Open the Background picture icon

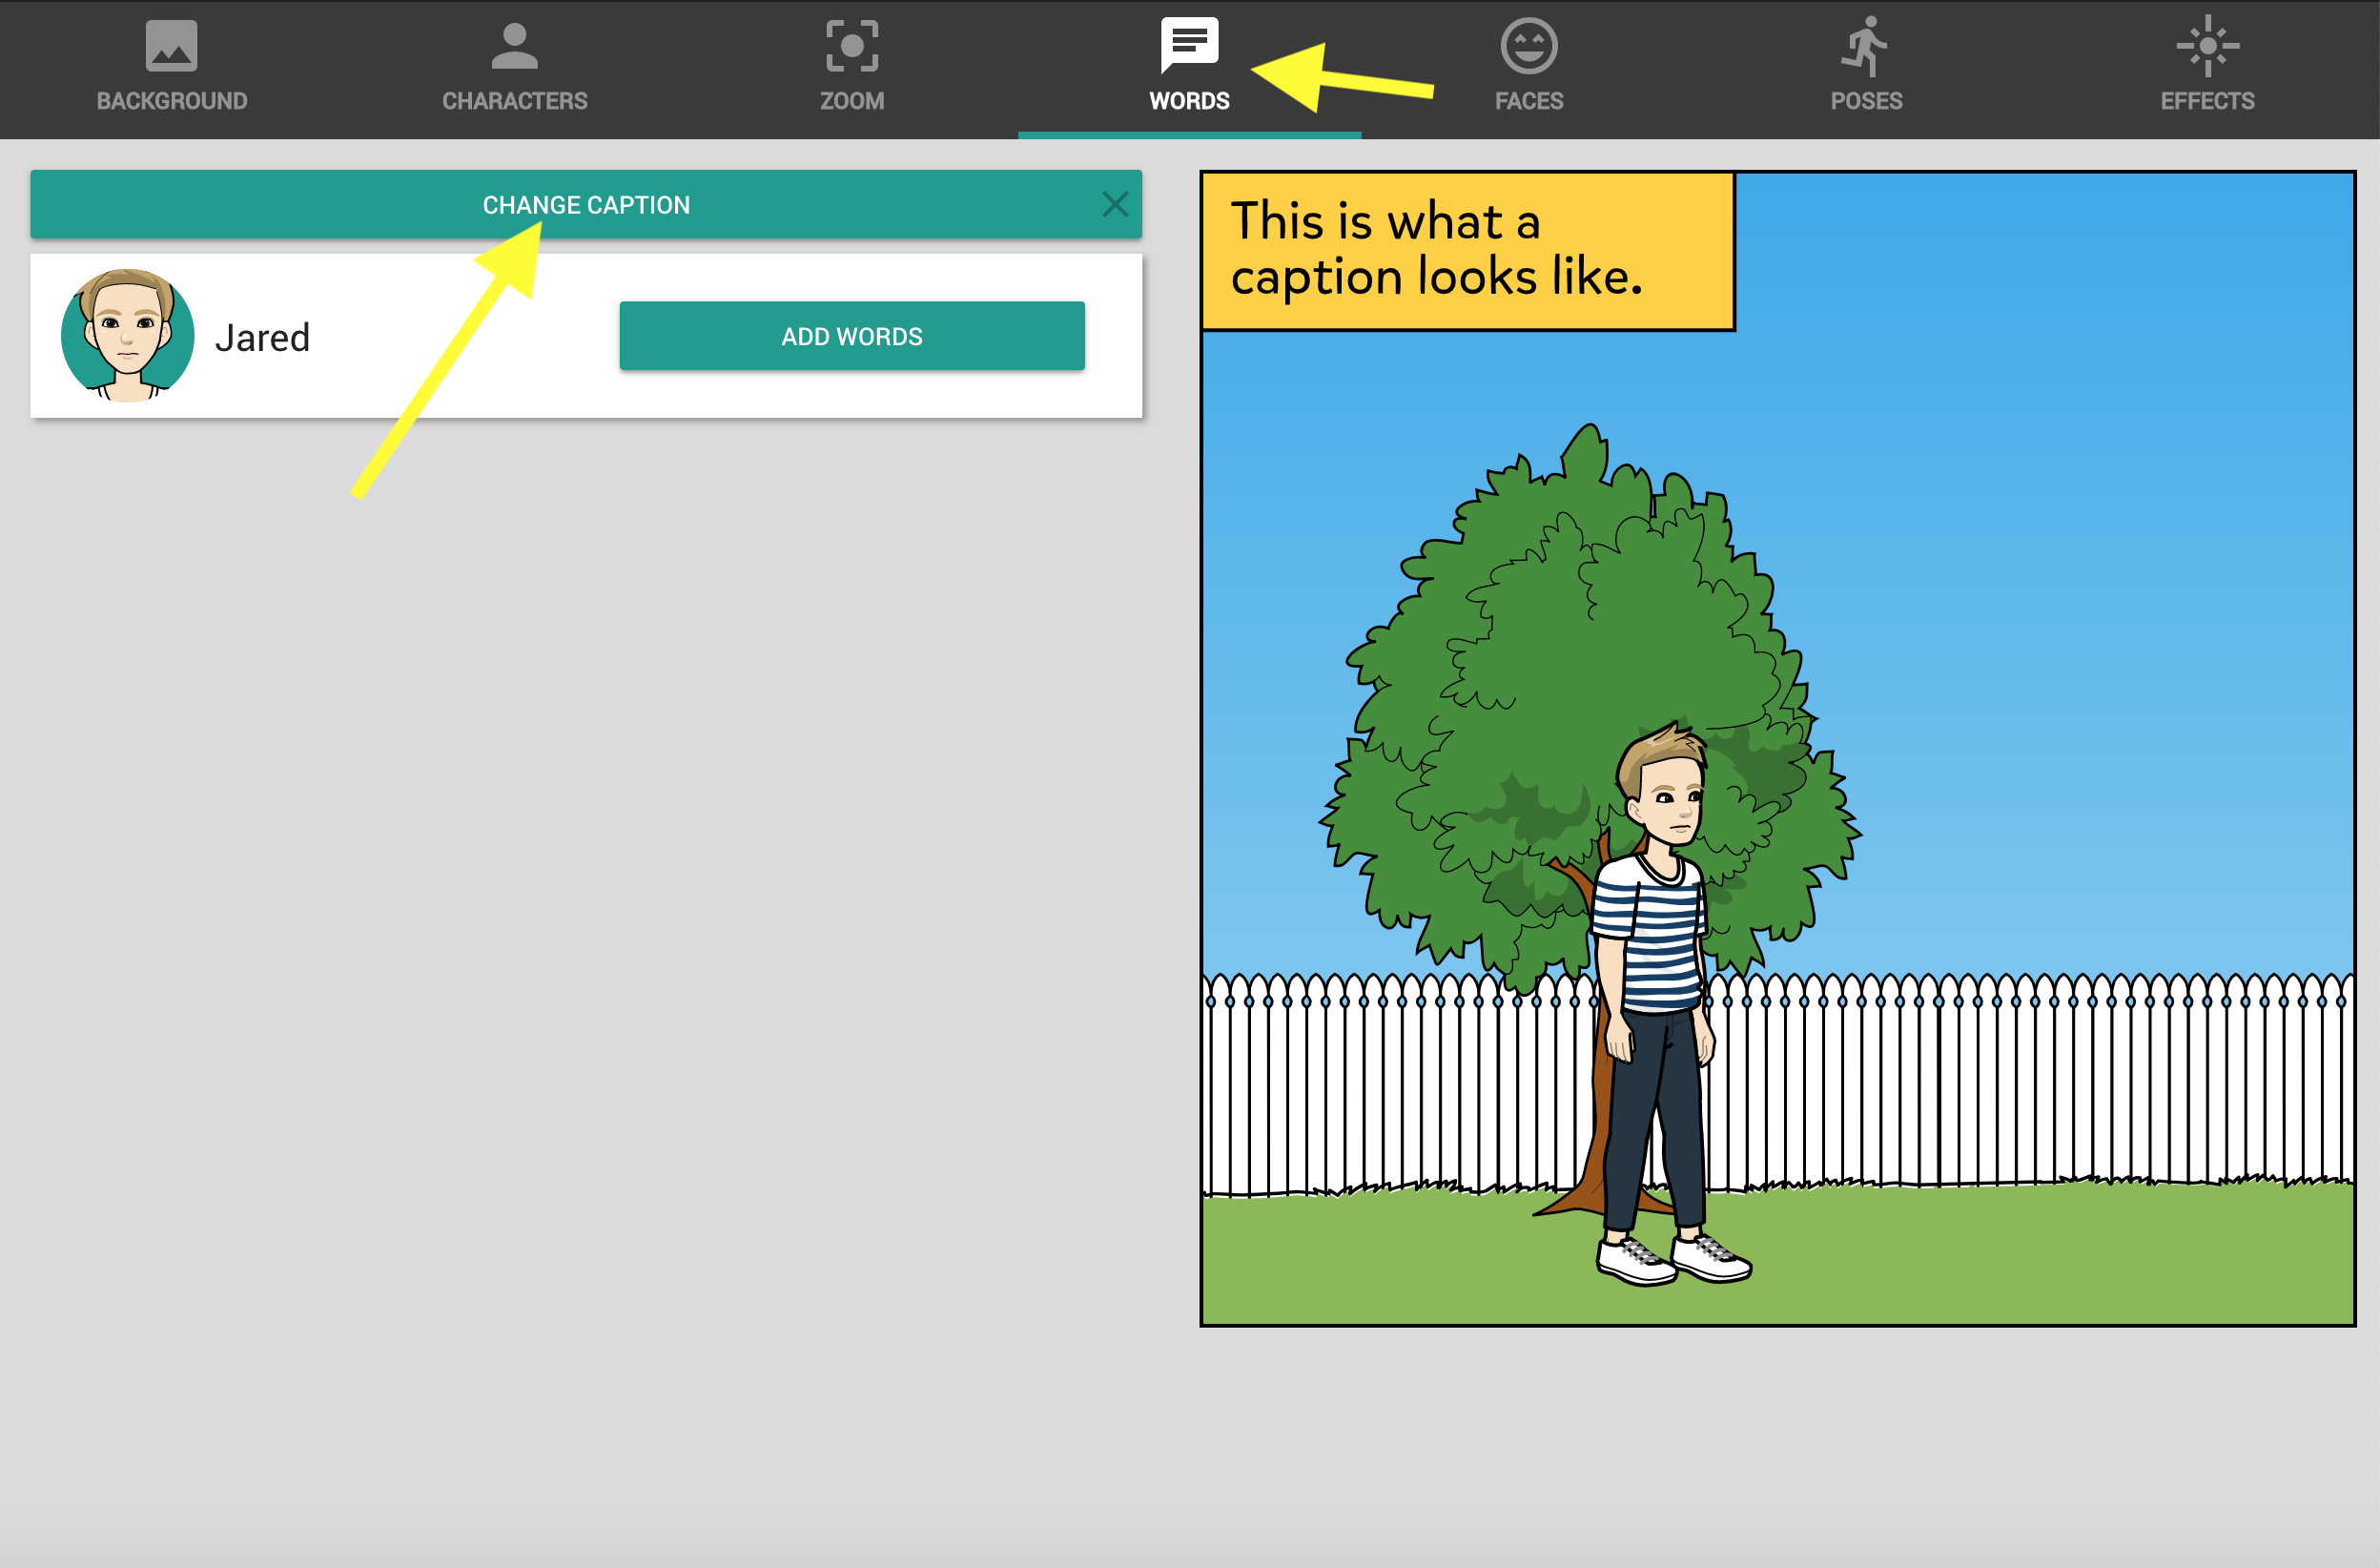[171, 46]
